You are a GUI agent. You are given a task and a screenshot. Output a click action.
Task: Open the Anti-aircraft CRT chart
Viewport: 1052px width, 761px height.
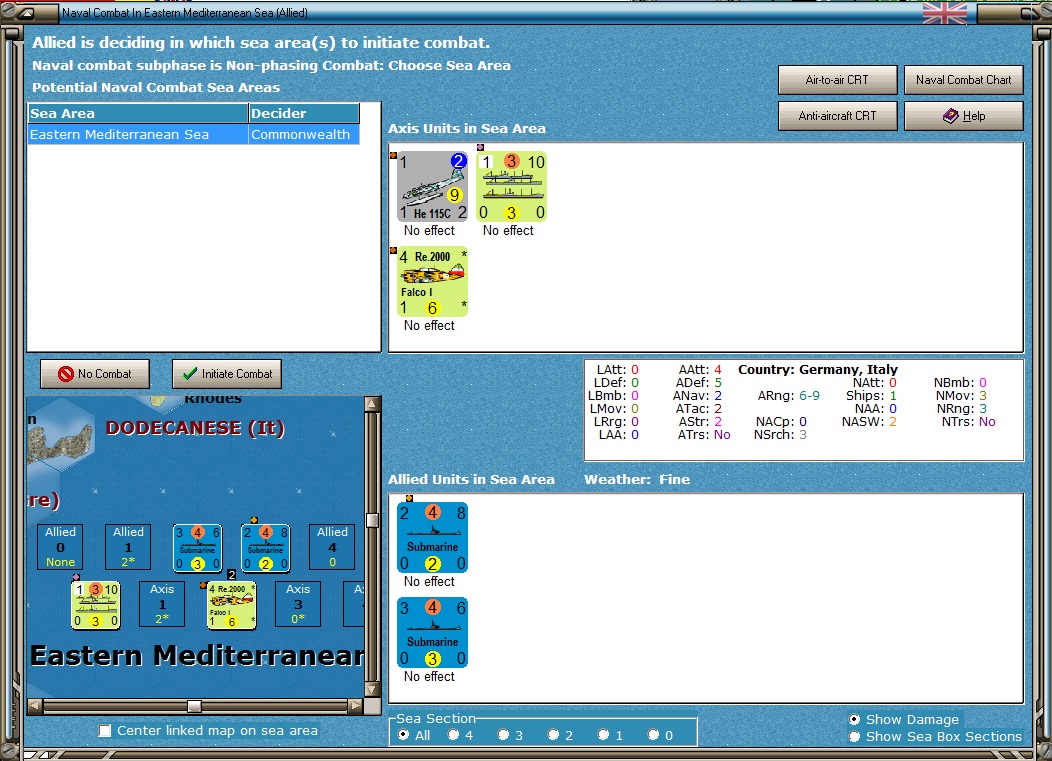coord(837,116)
